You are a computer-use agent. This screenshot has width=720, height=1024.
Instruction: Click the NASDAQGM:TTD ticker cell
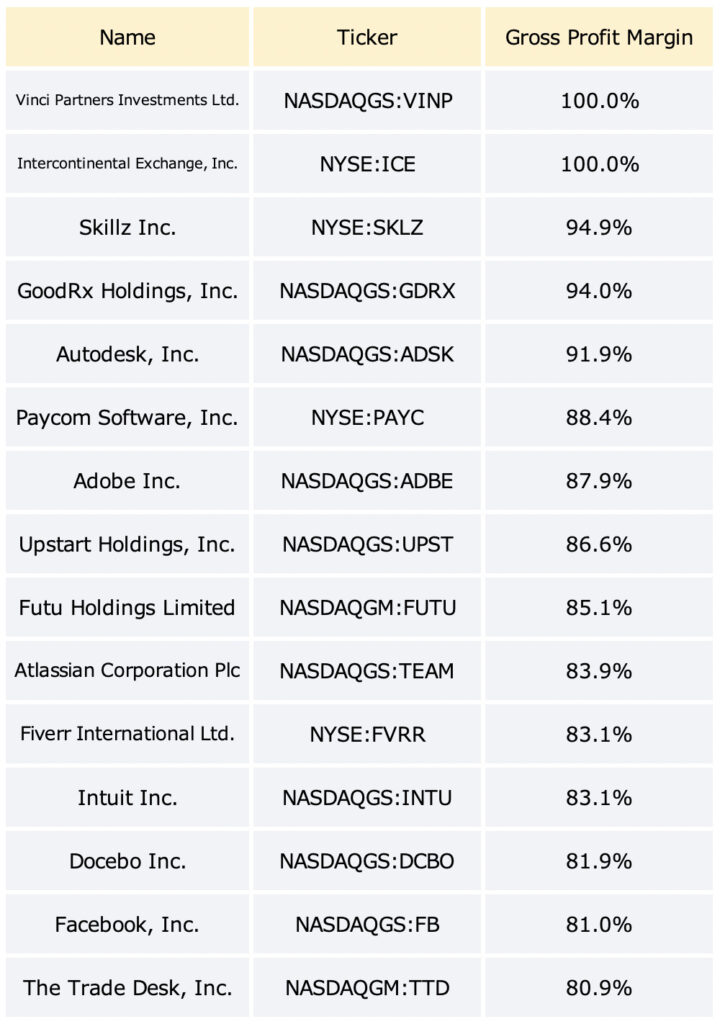pyautogui.click(x=367, y=987)
